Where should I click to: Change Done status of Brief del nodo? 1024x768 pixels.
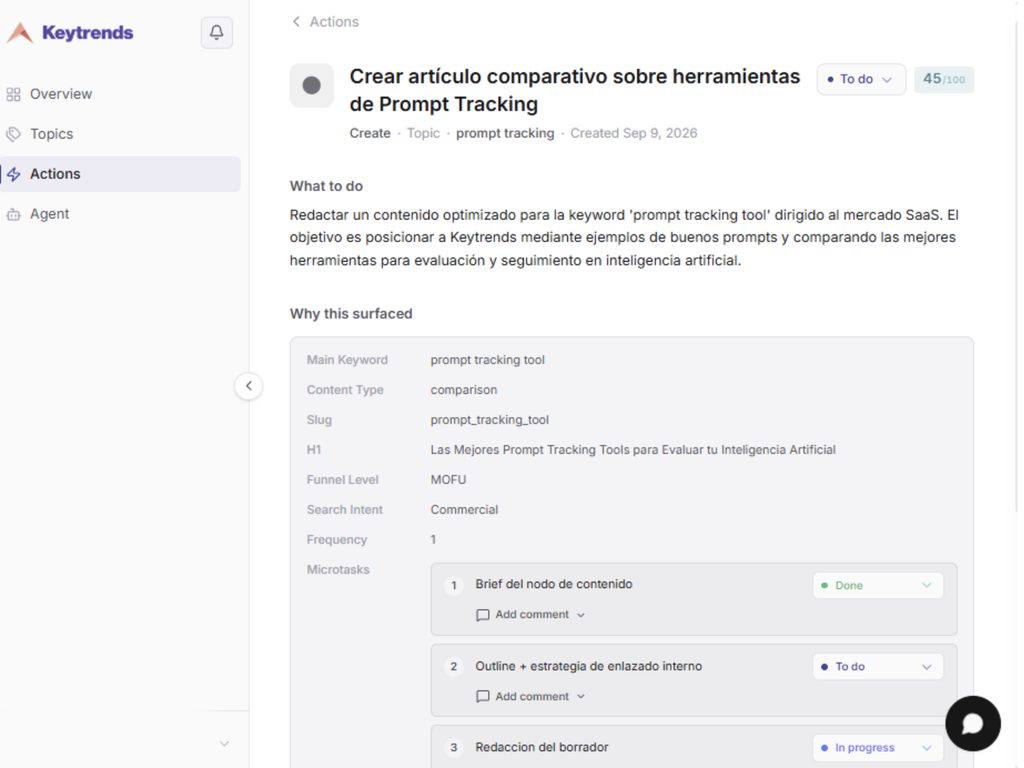(x=878, y=585)
